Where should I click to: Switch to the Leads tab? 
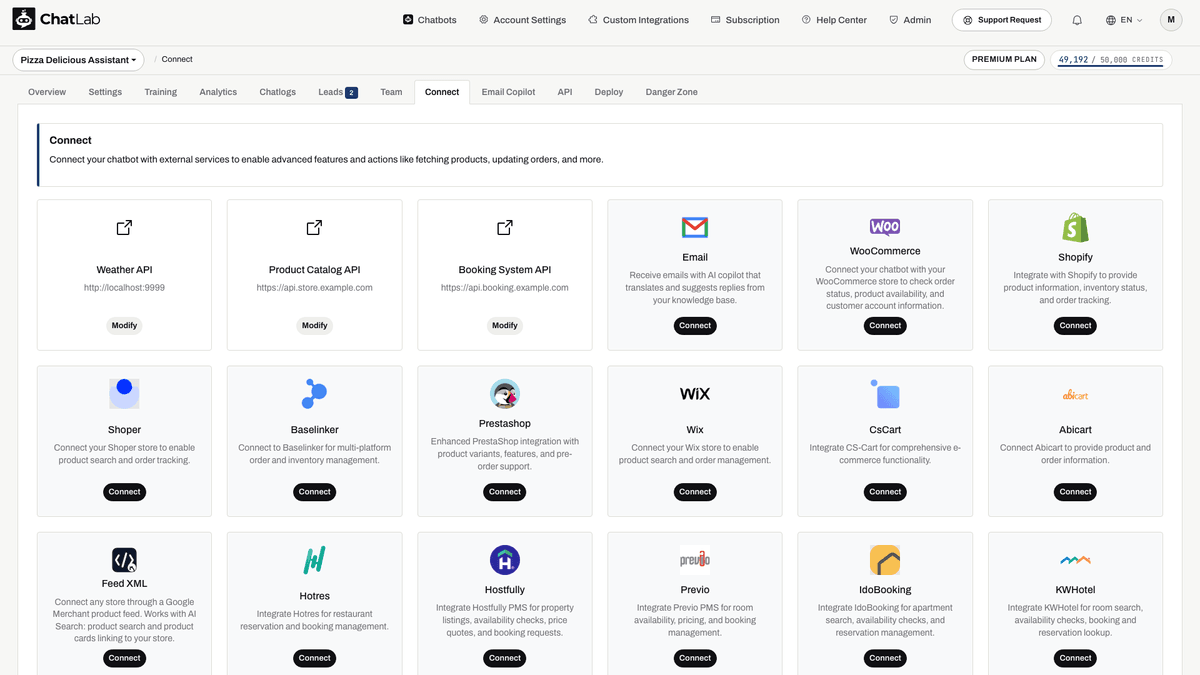(x=338, y=92)
